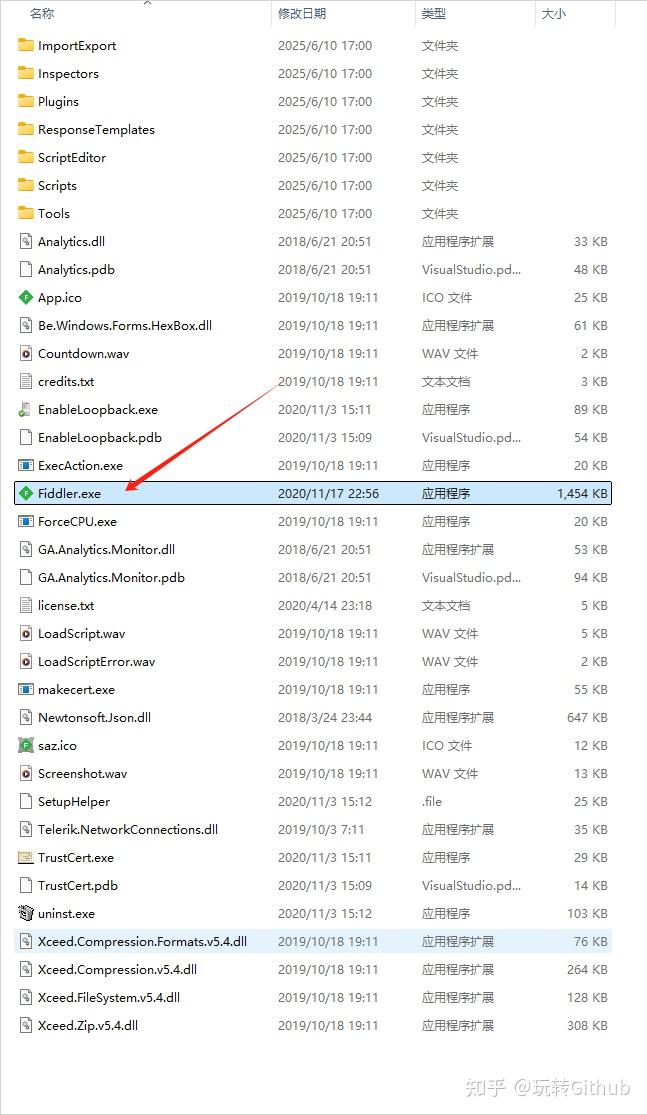Click the 1,454 KB size of Fiddler.exe

[582, 494]
